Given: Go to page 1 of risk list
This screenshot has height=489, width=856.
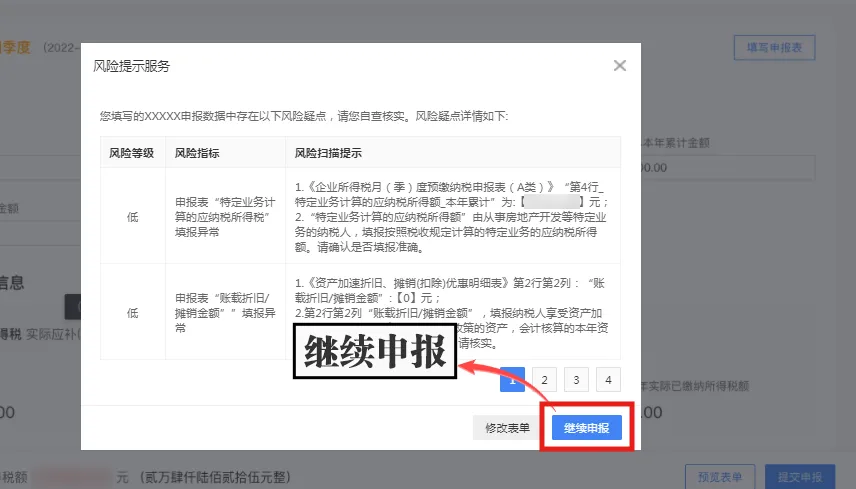Looking at the screenshot, I should pyautogui.click(x=512, y=380).
